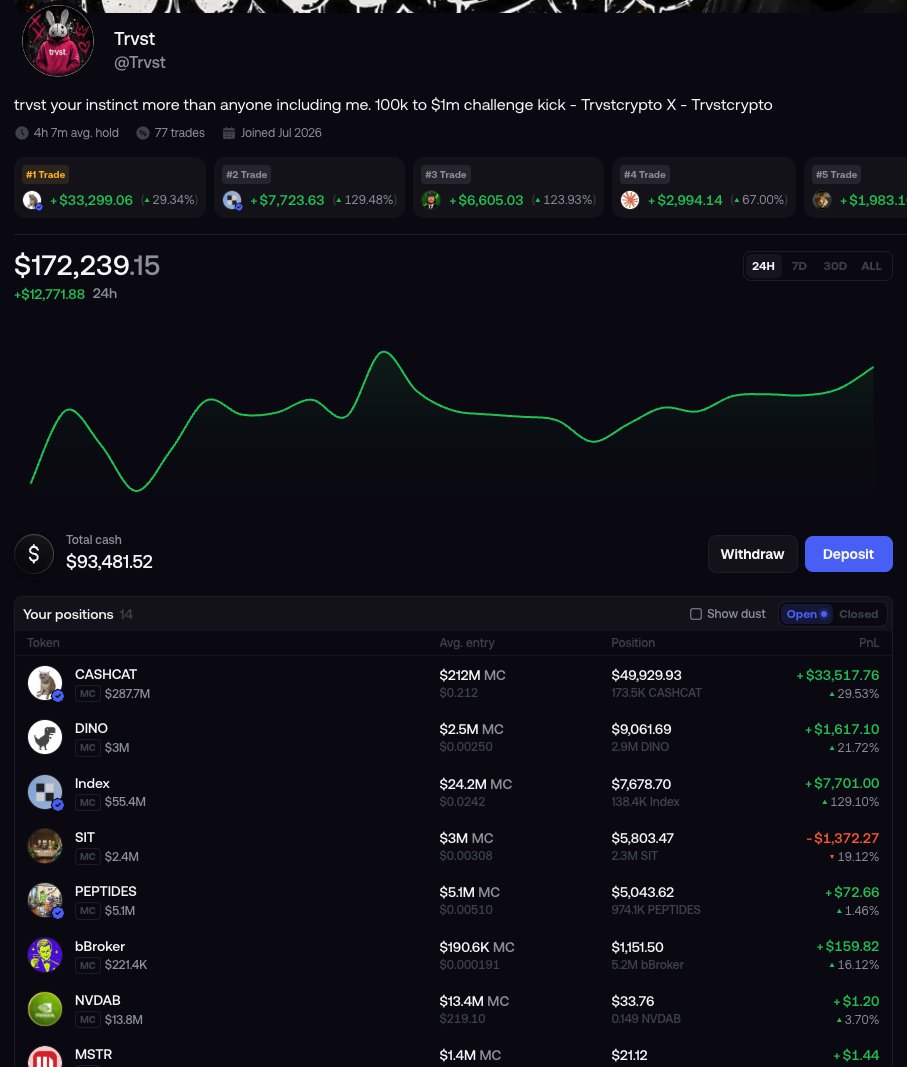Click the portfolio balance $172,239.15

click(86, 265)
